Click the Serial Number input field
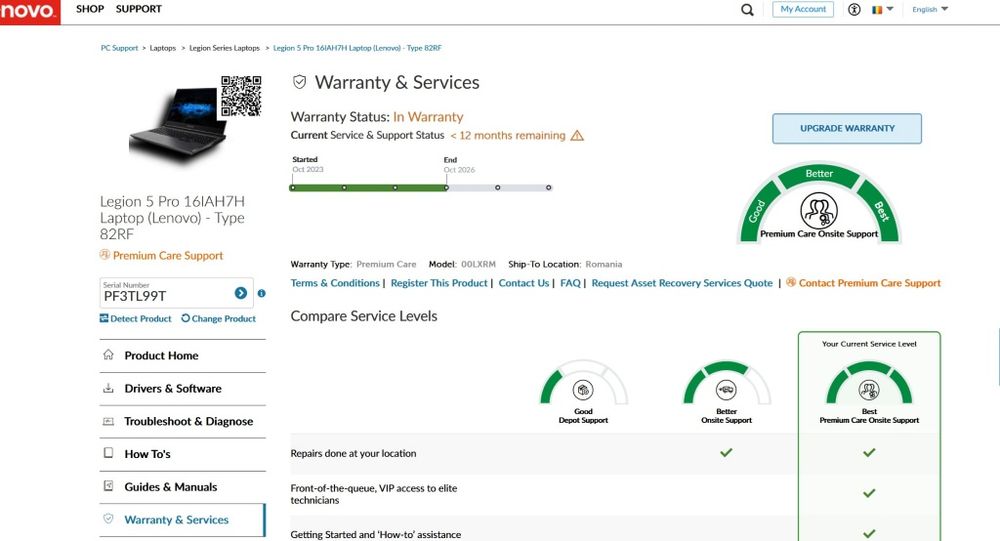This screenshot has width=1000, height=541. (x=165, y=295)
